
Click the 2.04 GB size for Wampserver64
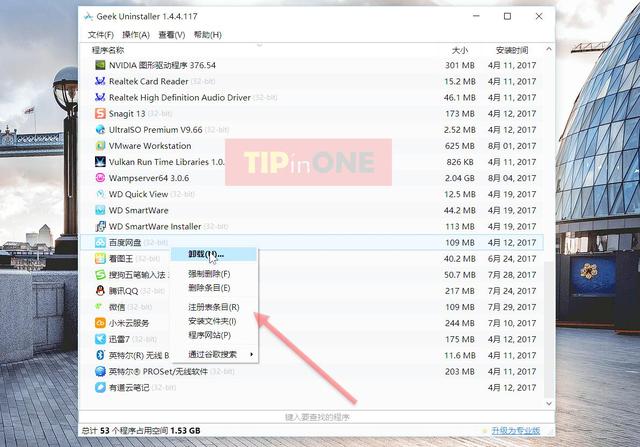click(x=460, y=178)
